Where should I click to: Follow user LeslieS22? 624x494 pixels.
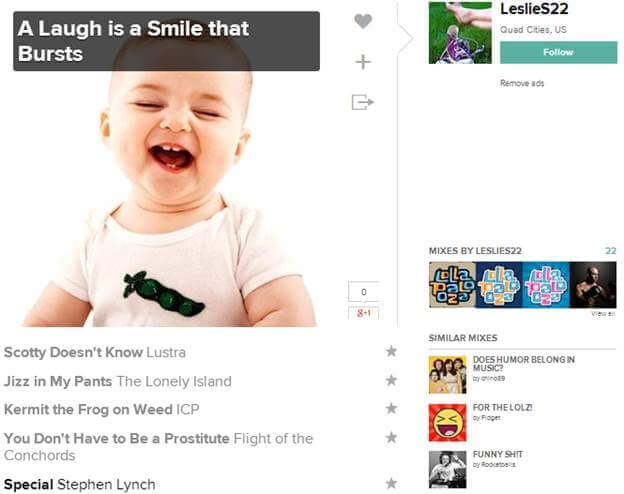pyautogui.click(x=558, y=52)
